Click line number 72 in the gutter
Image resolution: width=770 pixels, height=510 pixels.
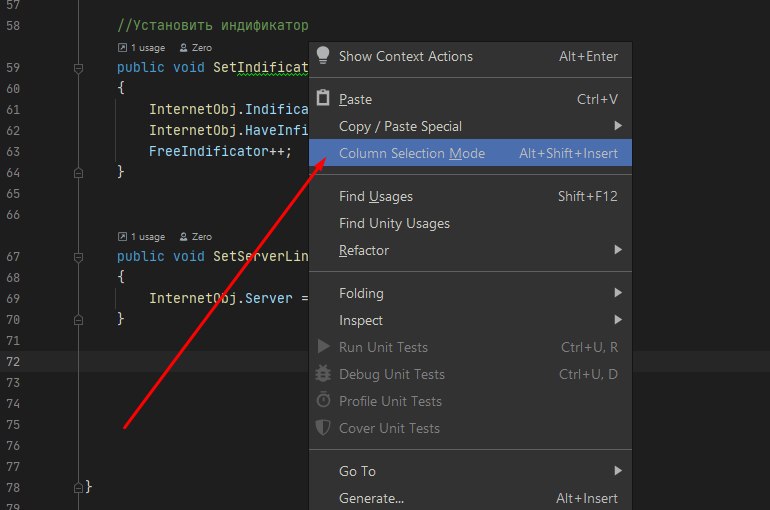pyautogui.click(x=13, y=362)
